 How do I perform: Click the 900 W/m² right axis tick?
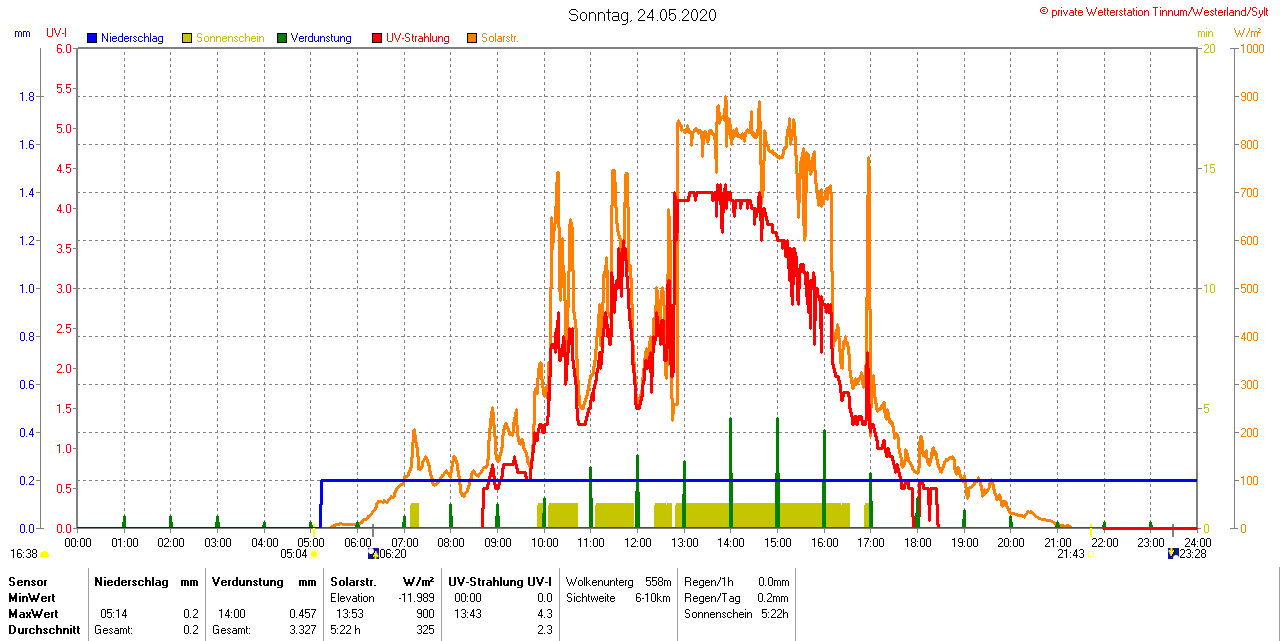tap(1249, 97)
